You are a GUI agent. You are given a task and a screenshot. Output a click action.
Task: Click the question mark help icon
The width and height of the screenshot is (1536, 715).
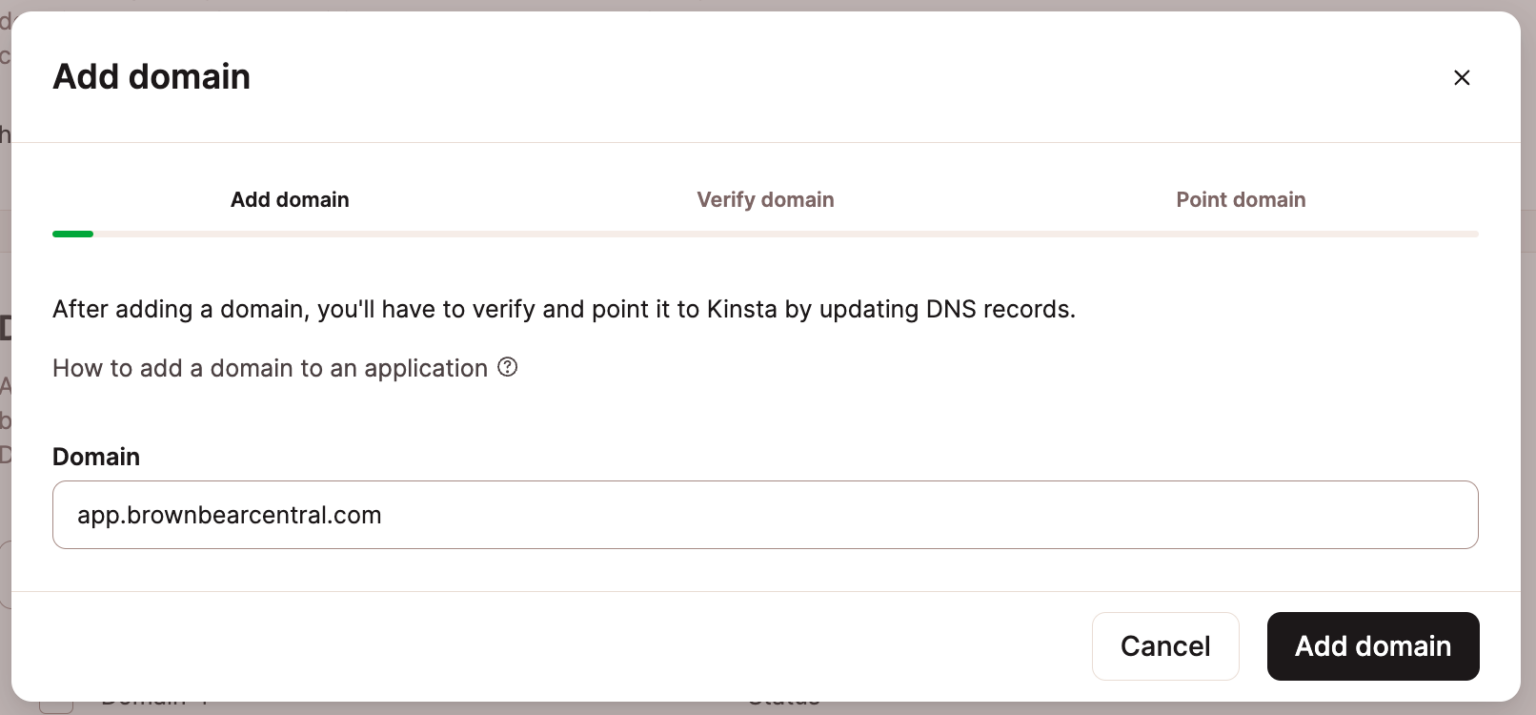[508, 368]
